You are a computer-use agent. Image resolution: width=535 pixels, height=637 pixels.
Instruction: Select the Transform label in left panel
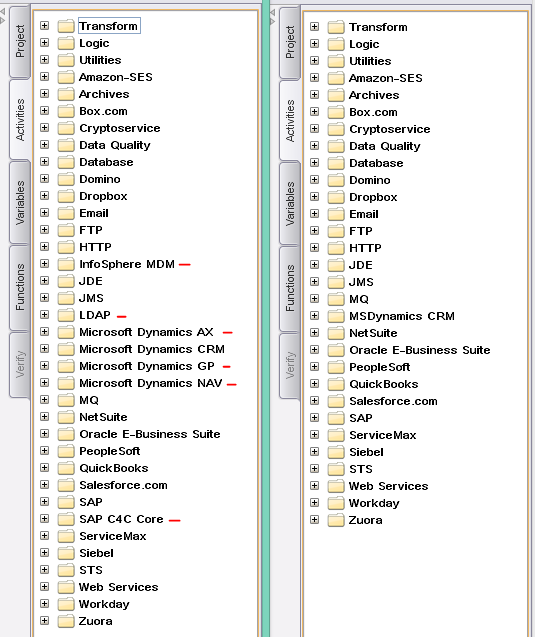[x=108, y=26]
